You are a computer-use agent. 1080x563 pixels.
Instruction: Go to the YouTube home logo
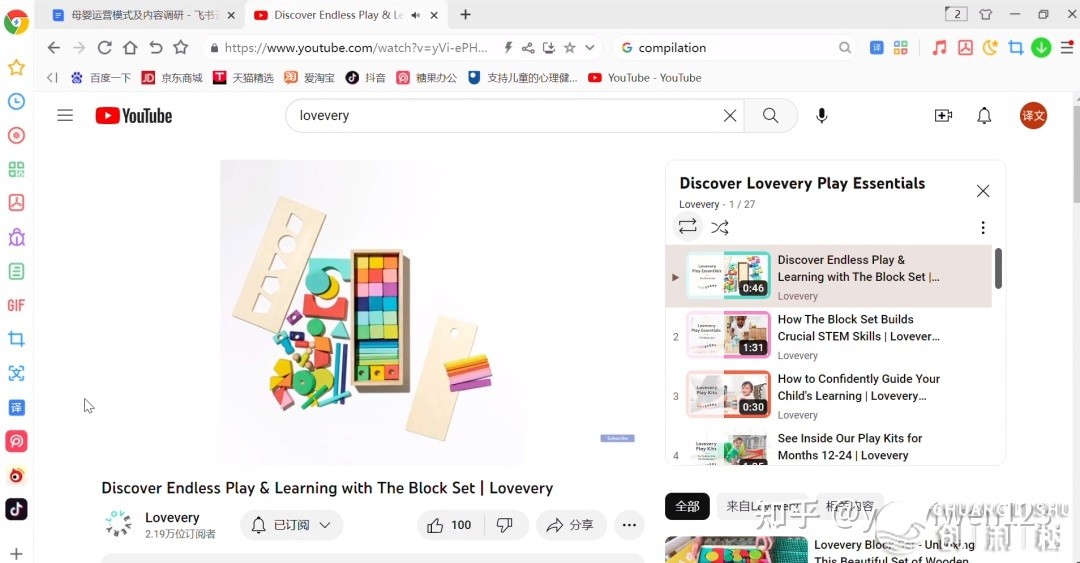[x=134, y=116]
